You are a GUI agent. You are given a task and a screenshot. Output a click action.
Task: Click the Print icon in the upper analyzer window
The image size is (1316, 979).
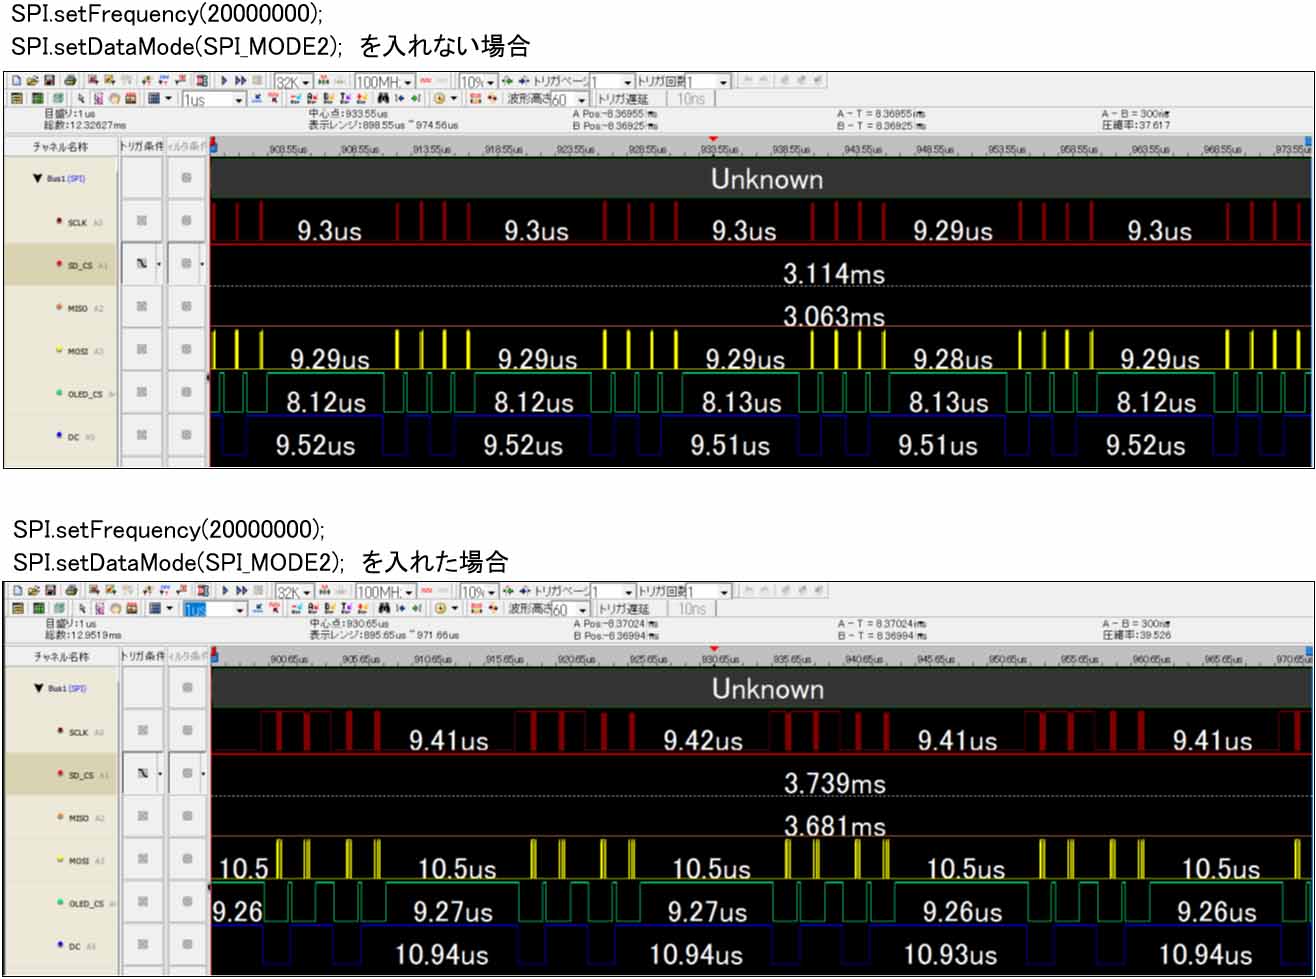tap(71, 80)
